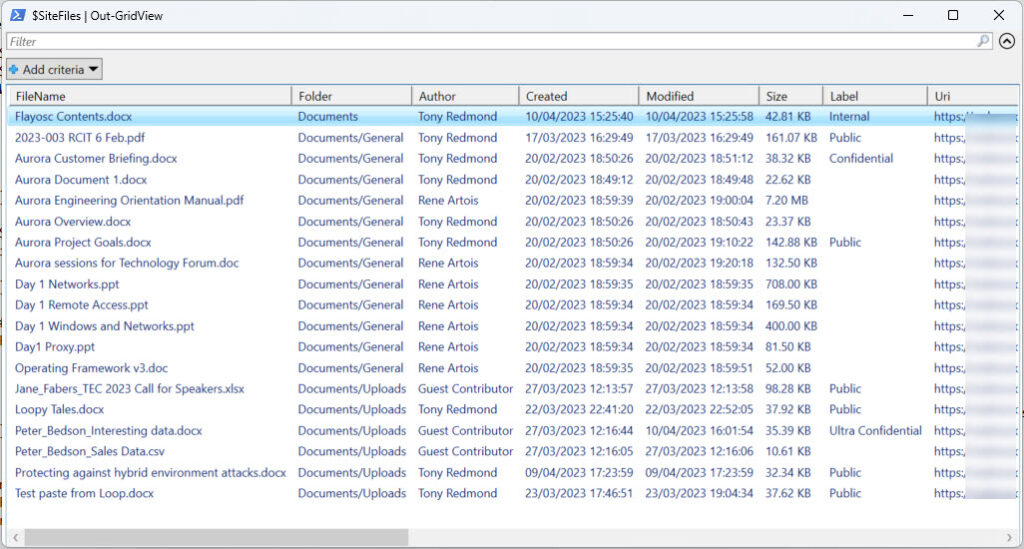Viewport: 1024px width, 549px height.
Task: Select the 2023-003 RCIT 6 Feb.pdf row
Action: click(513, 138)
